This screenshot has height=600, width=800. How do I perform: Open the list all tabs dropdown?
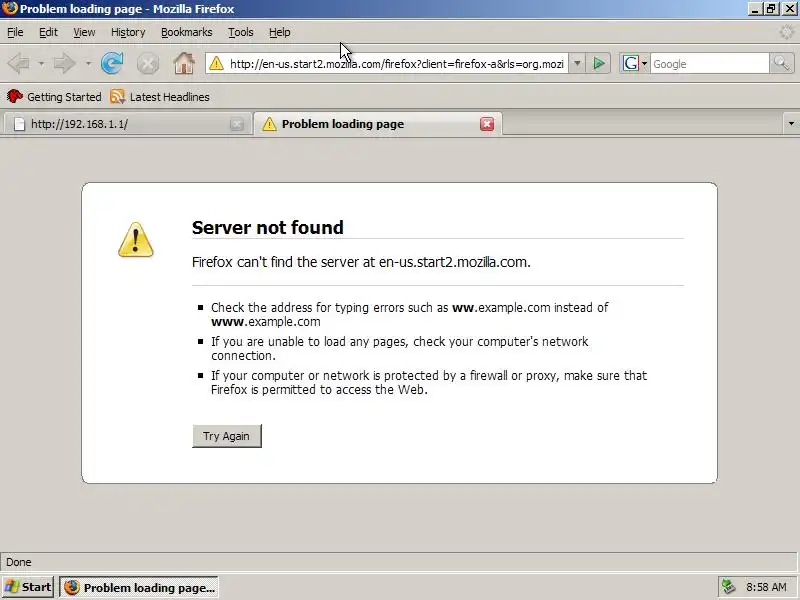[791, 123]
